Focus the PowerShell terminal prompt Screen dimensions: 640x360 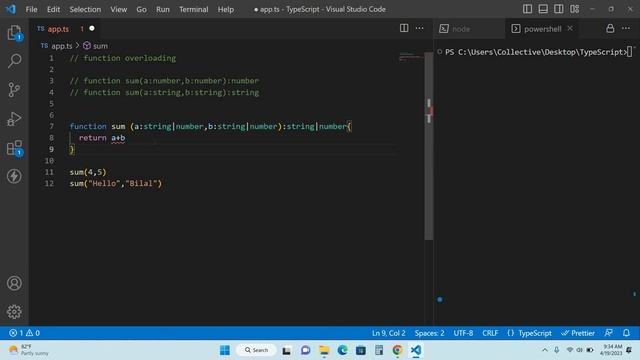(536, 52)
